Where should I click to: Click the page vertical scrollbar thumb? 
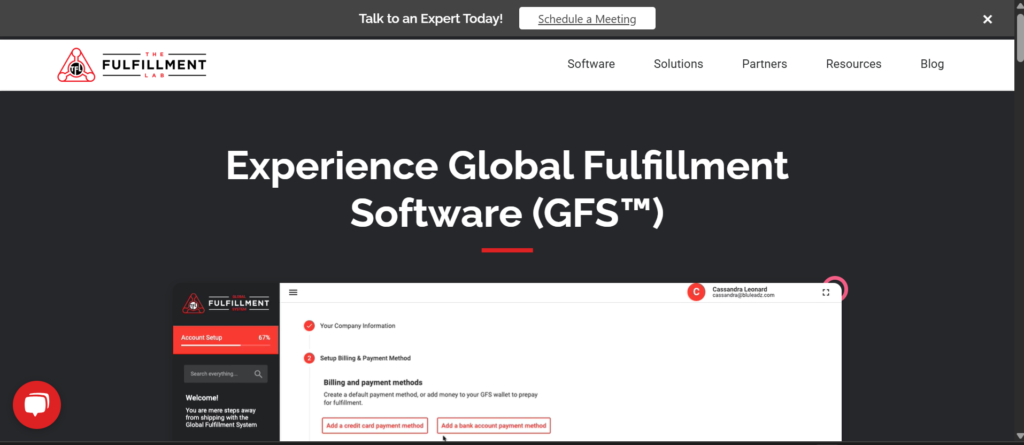1019,37
